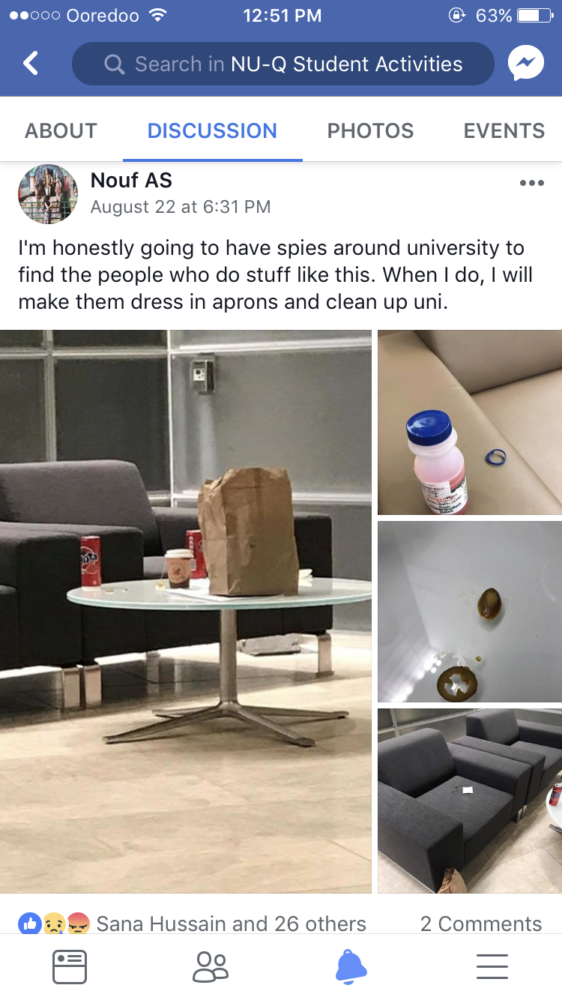Open the paper bag table photo
This screenshot has width=562, height=1000.
coord(186,612)
